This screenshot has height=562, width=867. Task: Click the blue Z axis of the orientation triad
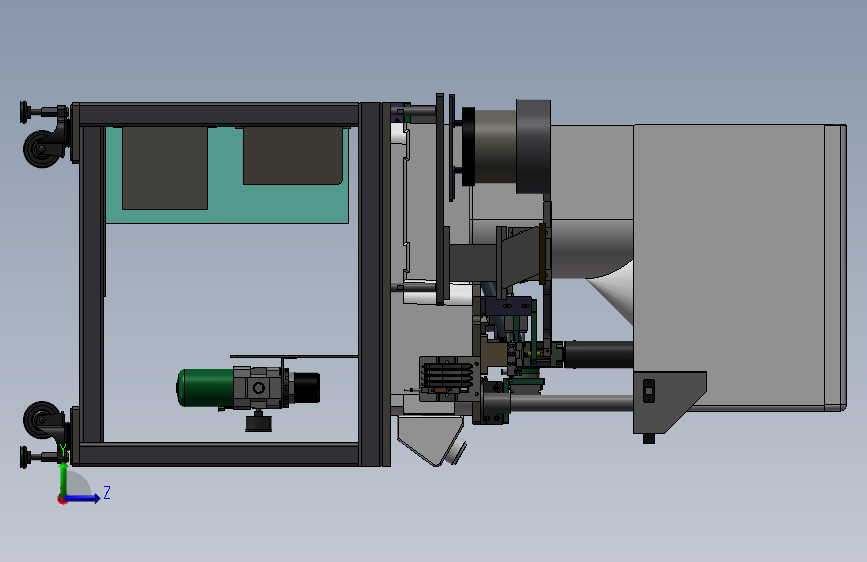coord(82,498)
